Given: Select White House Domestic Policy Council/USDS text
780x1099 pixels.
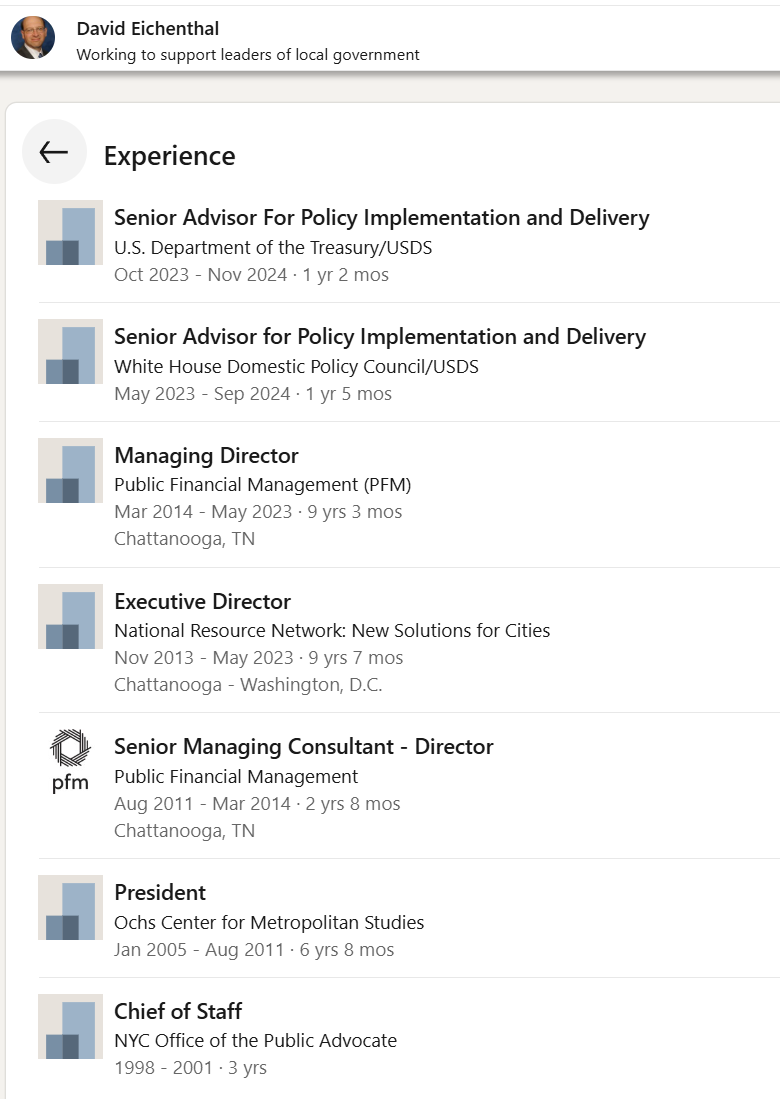Looking at the screenshot, I should (296, 367).
